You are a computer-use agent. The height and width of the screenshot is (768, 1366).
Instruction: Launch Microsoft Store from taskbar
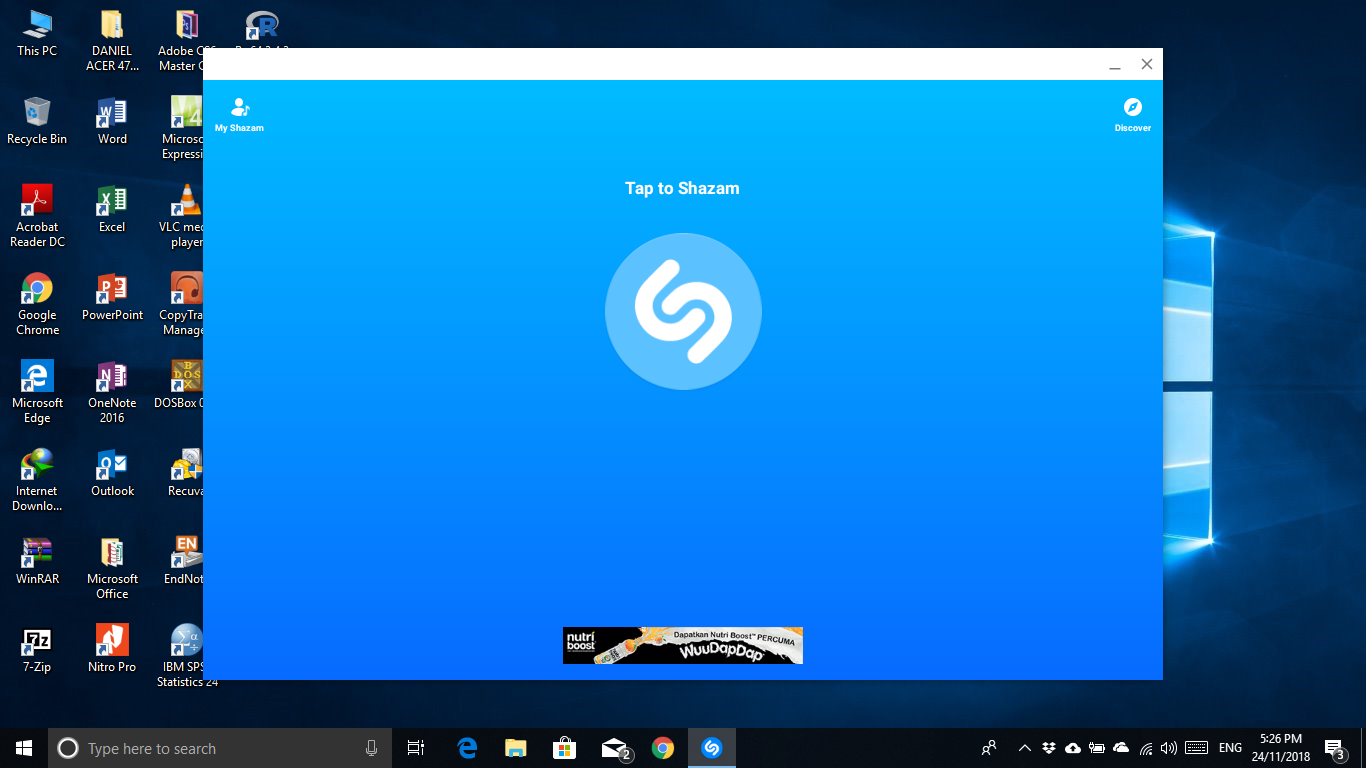[x=565, y=748]
